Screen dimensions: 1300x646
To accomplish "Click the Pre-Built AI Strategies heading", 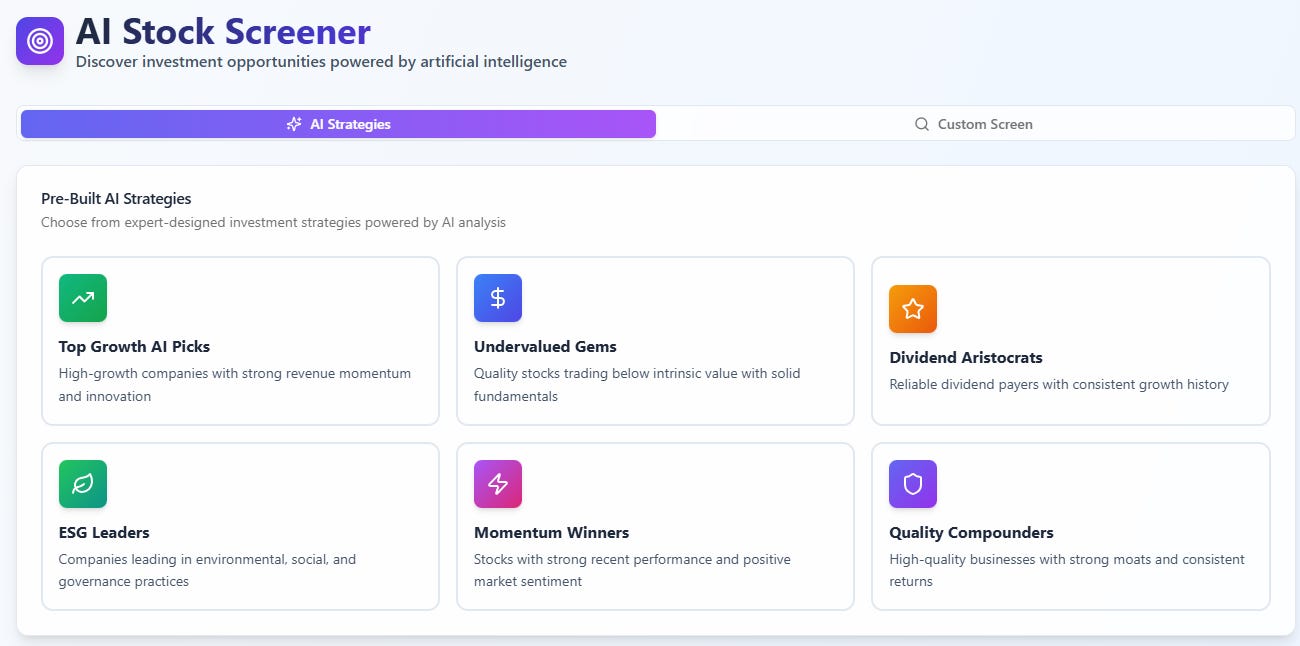I will [116, 199].
